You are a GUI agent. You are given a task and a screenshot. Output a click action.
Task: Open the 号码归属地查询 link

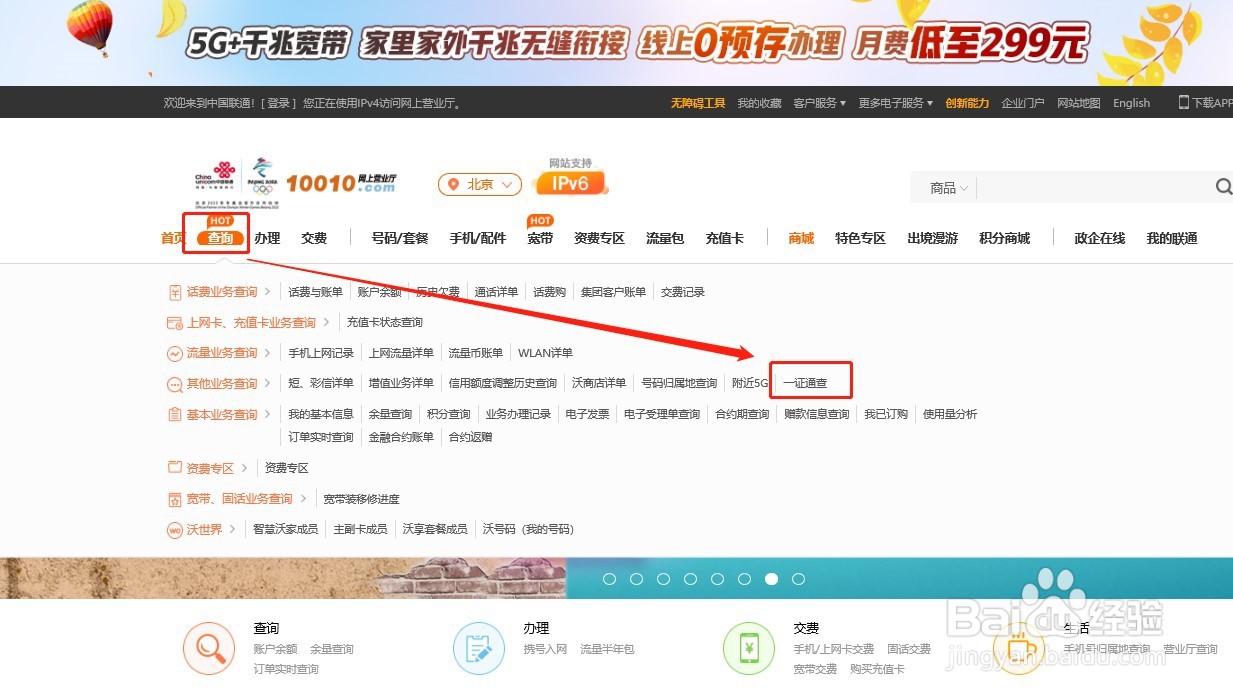coord(679,383)
